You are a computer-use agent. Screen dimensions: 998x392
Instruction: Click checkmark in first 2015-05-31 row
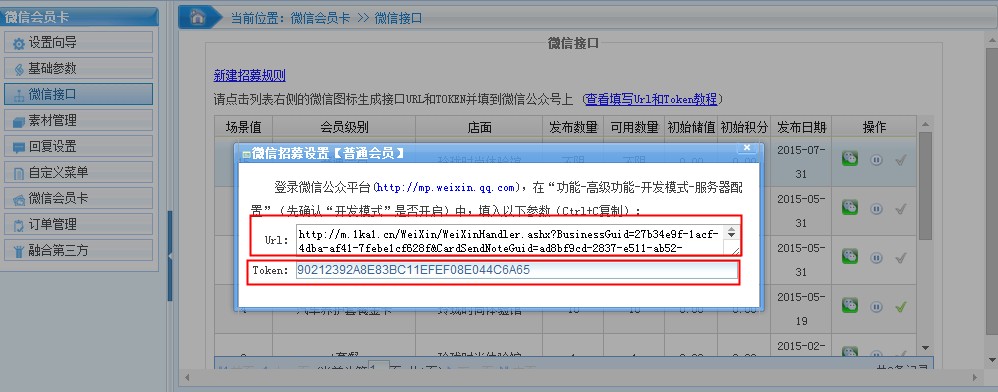[900, 208]
